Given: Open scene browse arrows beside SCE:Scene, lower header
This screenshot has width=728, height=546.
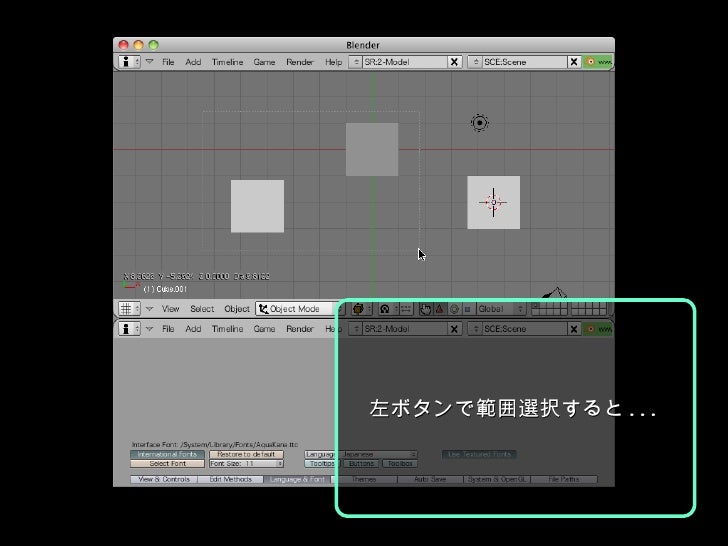Looking at the screenshot, I should pyautogui.click(x=475, y=329).
